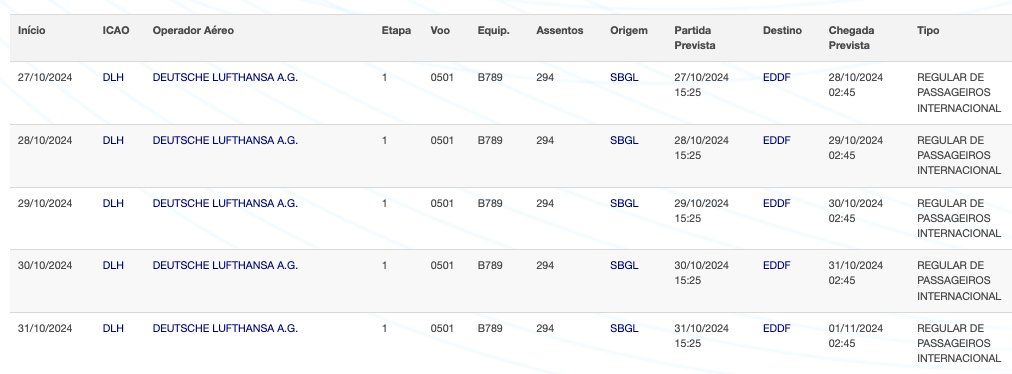Select the Destino column header
Screen dimensions: 1012x374
pyautogui.click(x=782, y=30)
